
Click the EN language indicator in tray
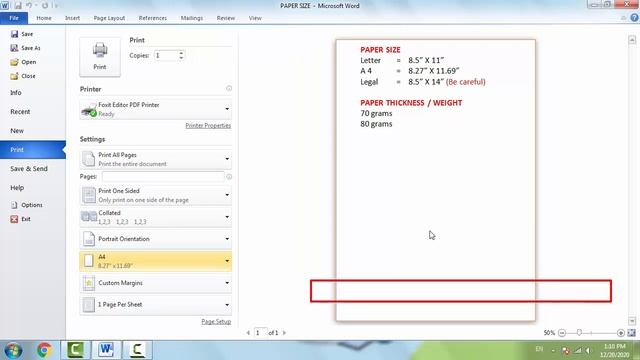pos(539,349)
